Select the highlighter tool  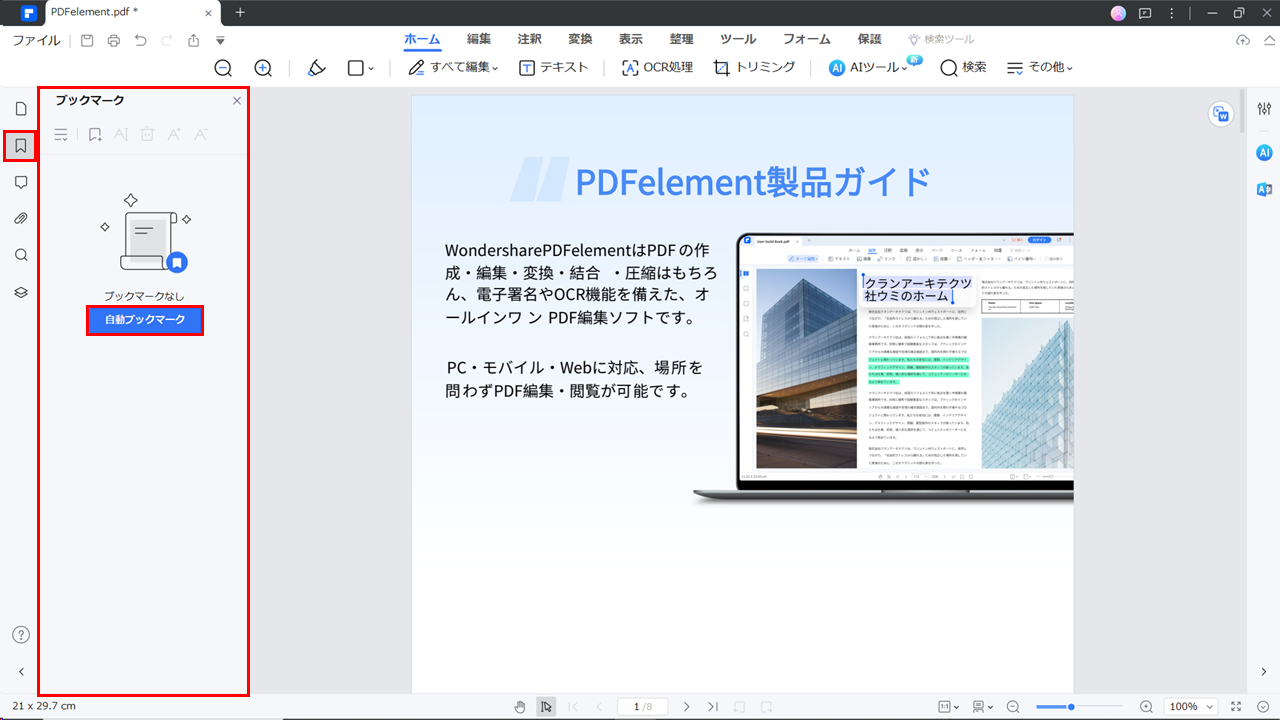pos(316,68)
